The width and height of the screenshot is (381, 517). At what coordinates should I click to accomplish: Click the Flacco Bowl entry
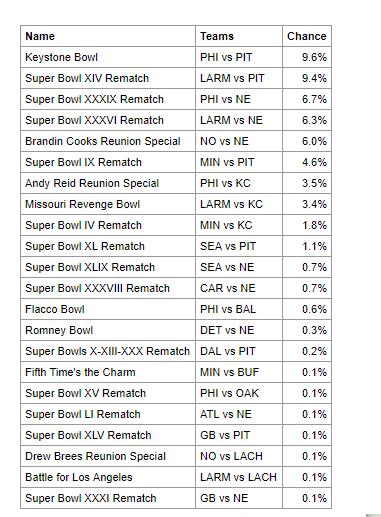click(x=55, y=309)
